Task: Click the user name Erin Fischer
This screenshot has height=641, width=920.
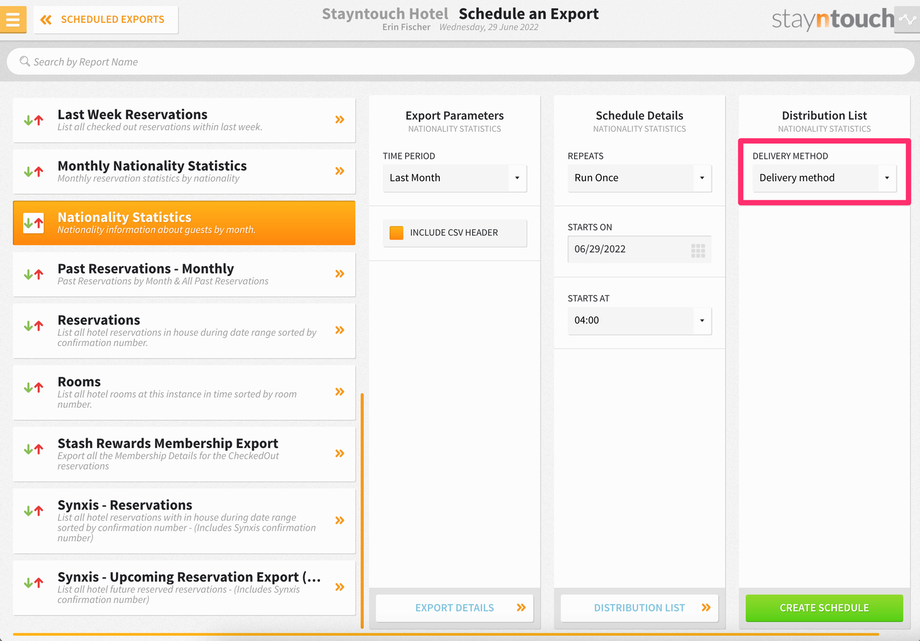Action: point(406,27)
